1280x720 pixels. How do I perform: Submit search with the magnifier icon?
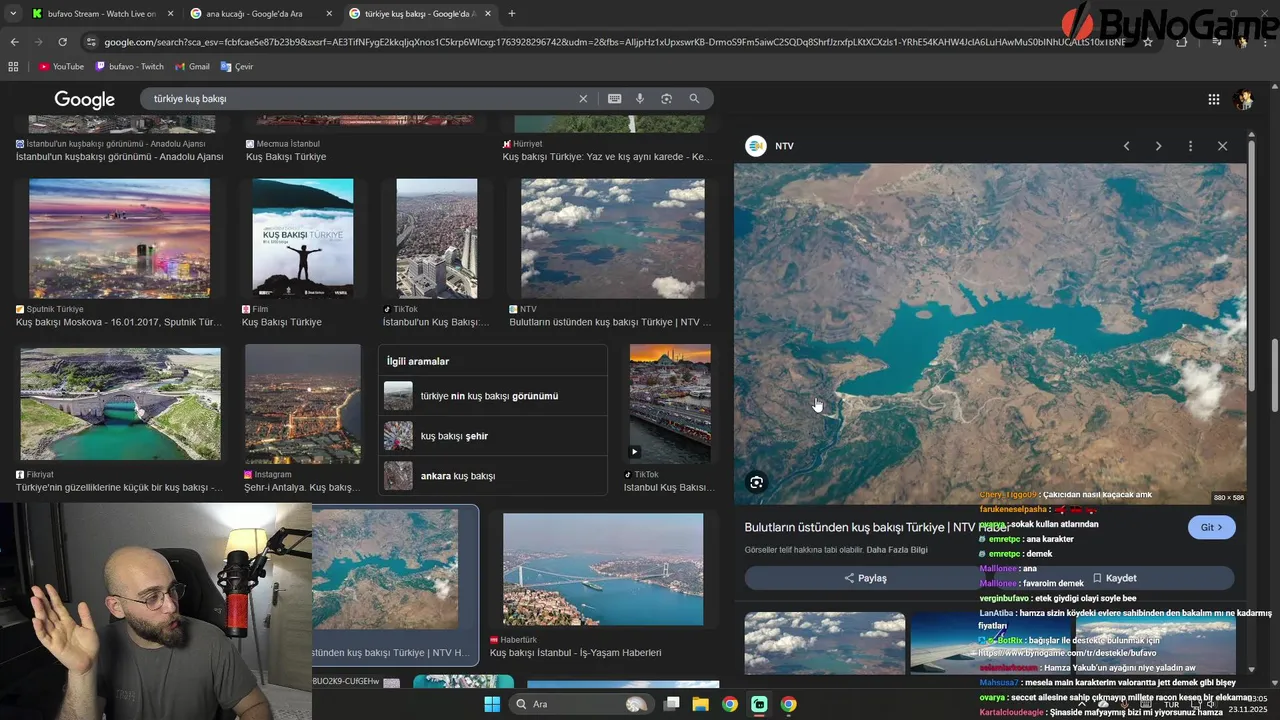point(694,99)
